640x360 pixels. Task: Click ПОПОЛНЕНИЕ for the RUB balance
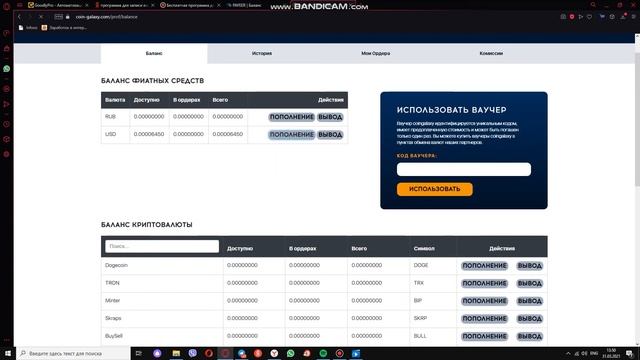(x=291, y=117)
